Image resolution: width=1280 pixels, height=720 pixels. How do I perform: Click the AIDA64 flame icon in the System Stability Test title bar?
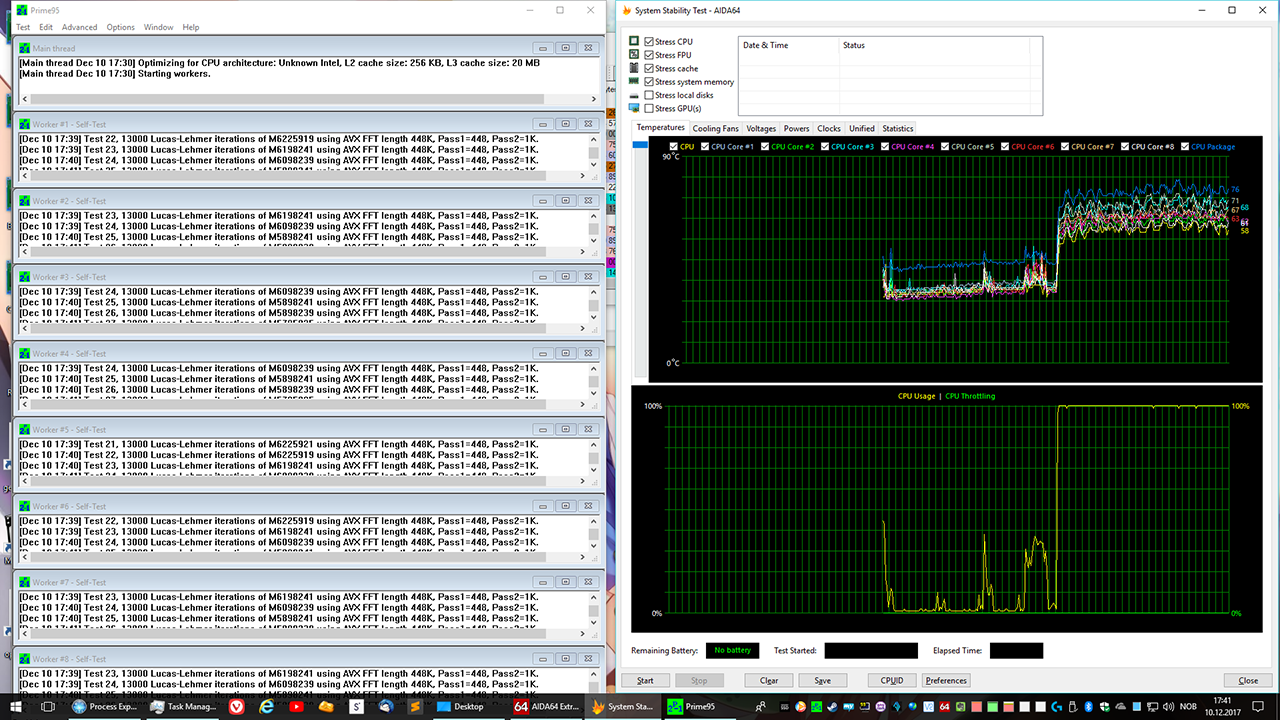point(626,10)
